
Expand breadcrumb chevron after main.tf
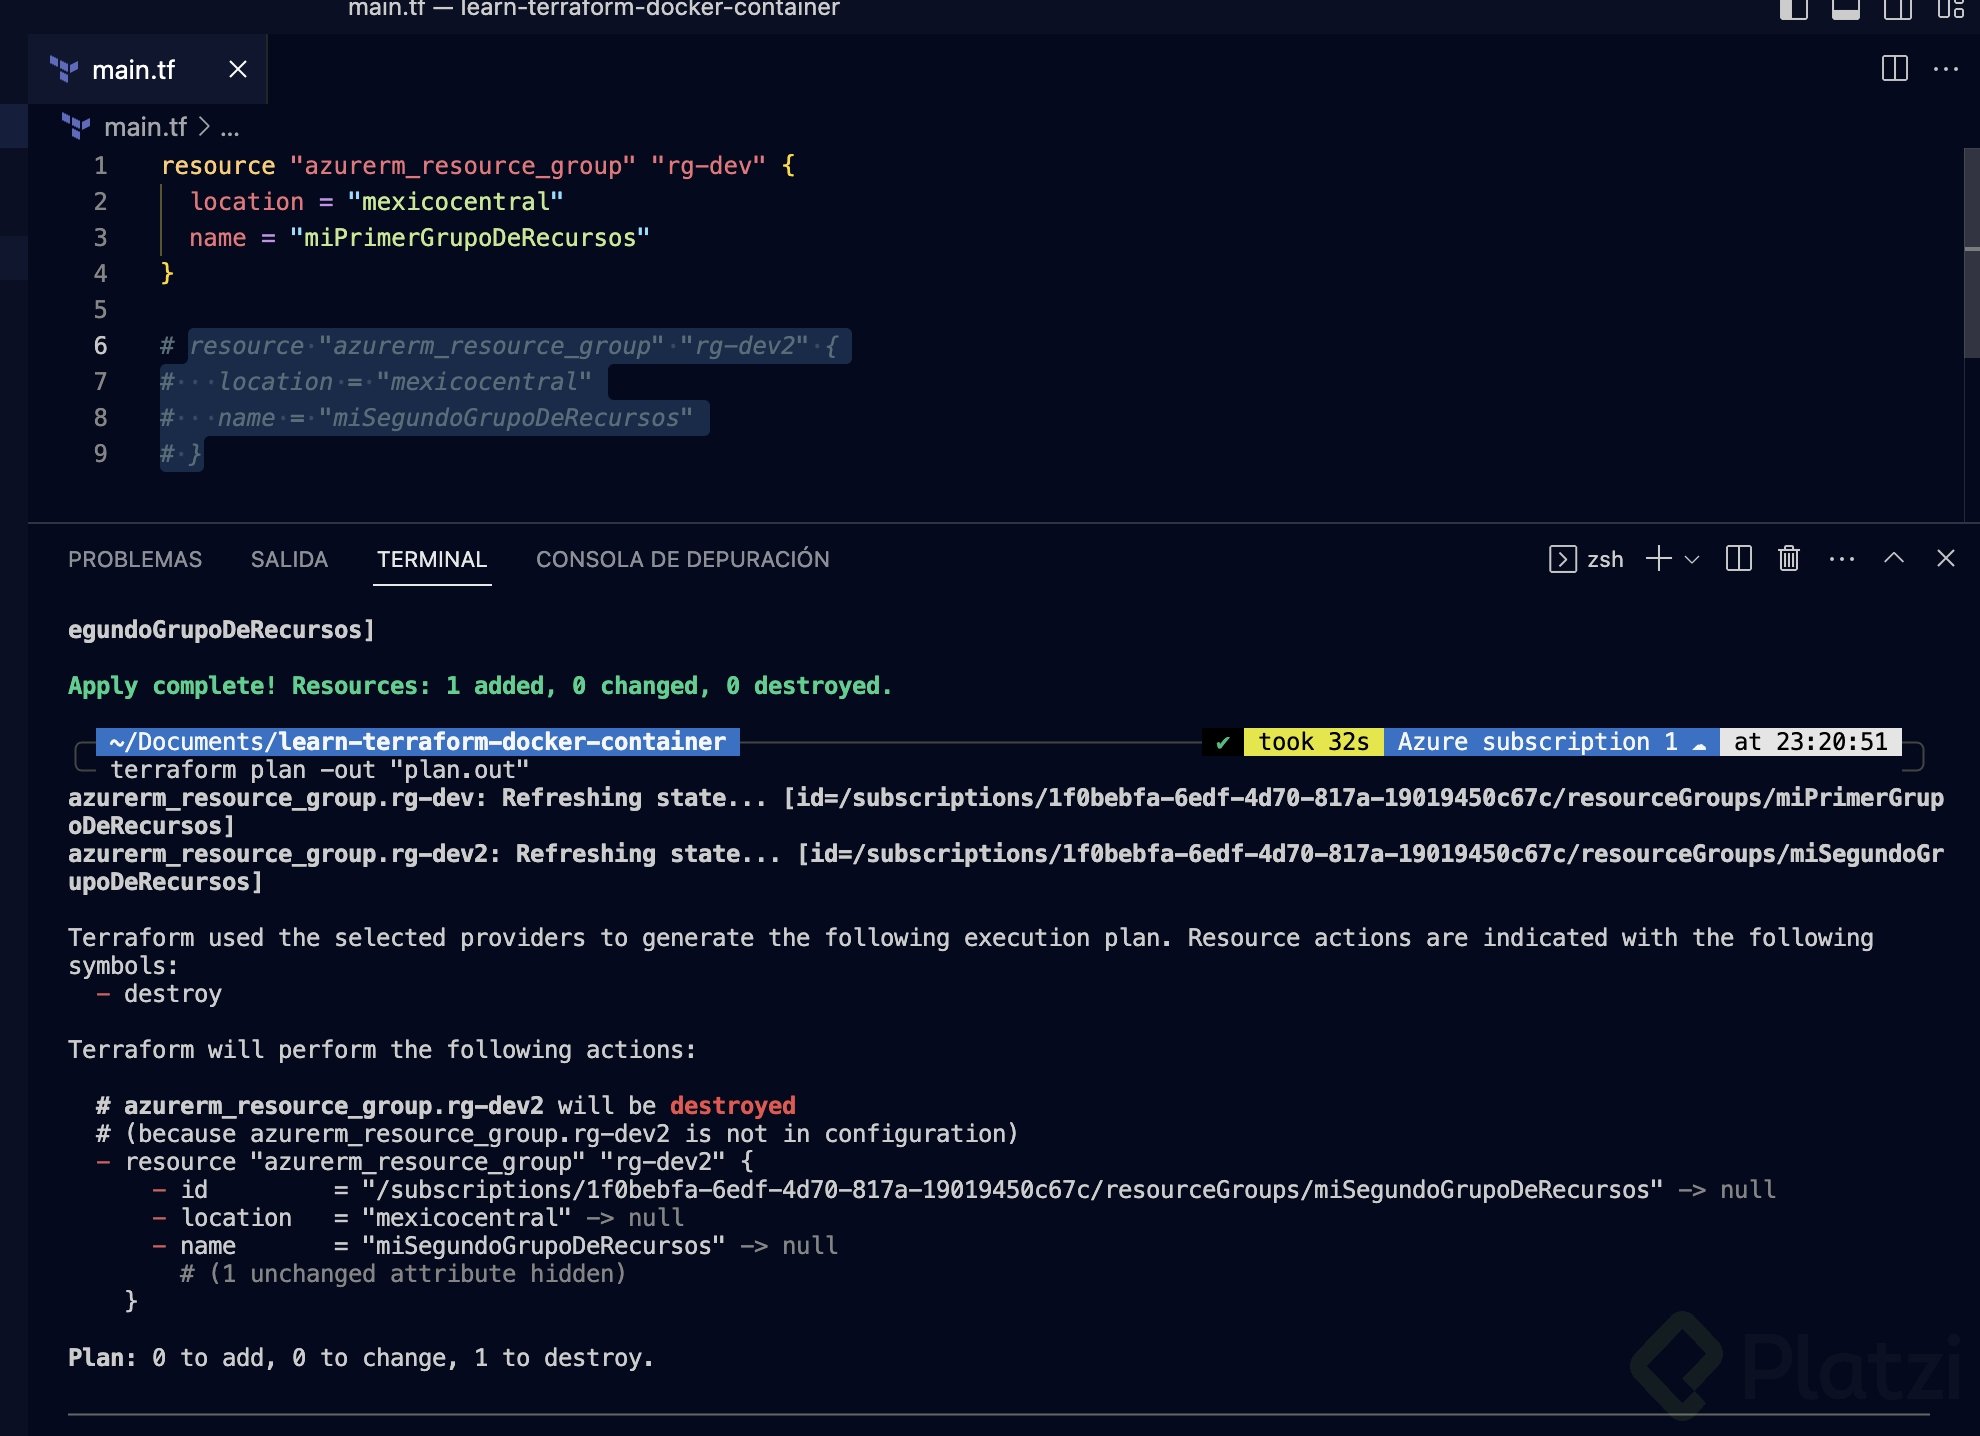tap(204, 127)
